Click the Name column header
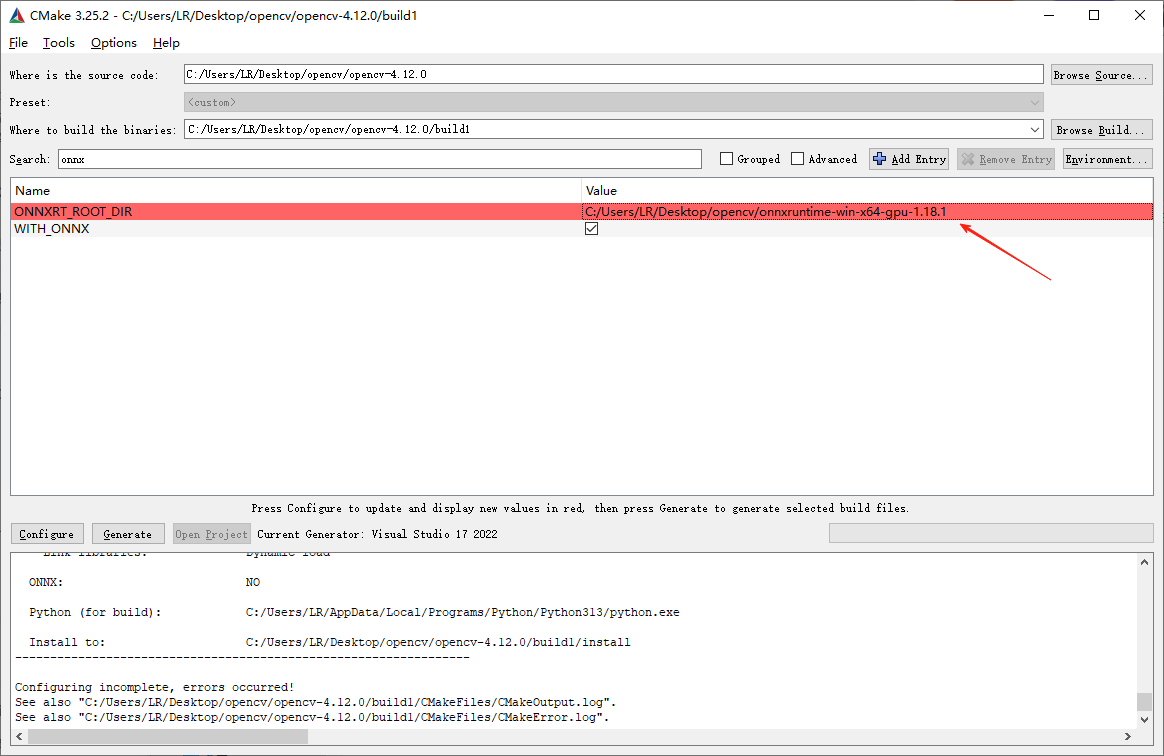The height and width of the screenshot is (756, 1164). pyautogui.click(x=296, y=191)
